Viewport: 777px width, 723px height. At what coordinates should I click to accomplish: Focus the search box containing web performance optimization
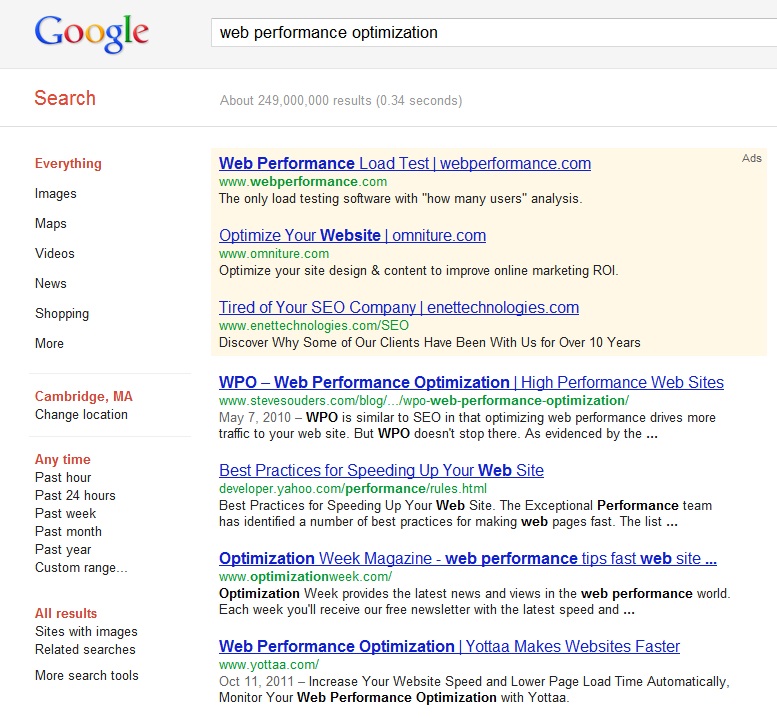[x=494, y=33]
